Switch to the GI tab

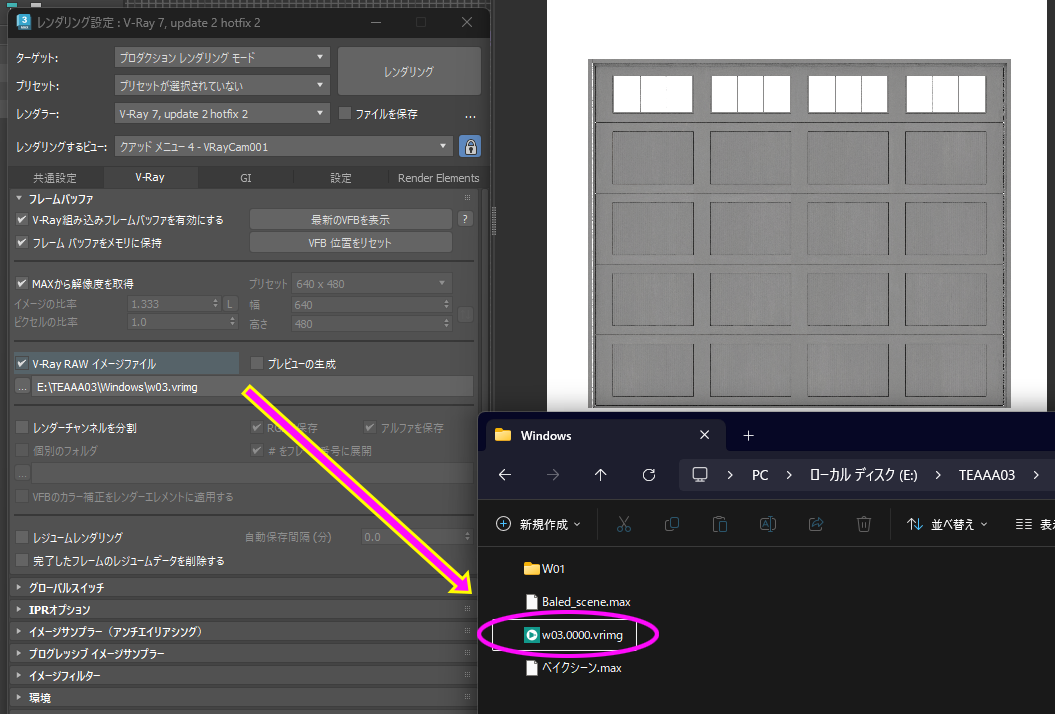[x=245, y=178]
